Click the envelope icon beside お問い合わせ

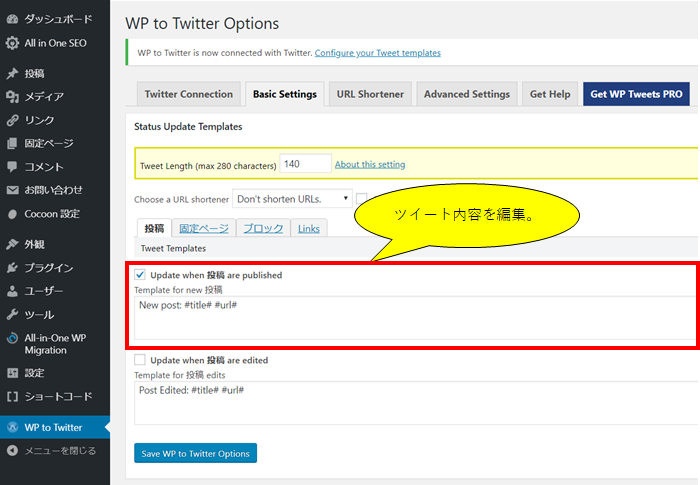[x=12, y=190]
